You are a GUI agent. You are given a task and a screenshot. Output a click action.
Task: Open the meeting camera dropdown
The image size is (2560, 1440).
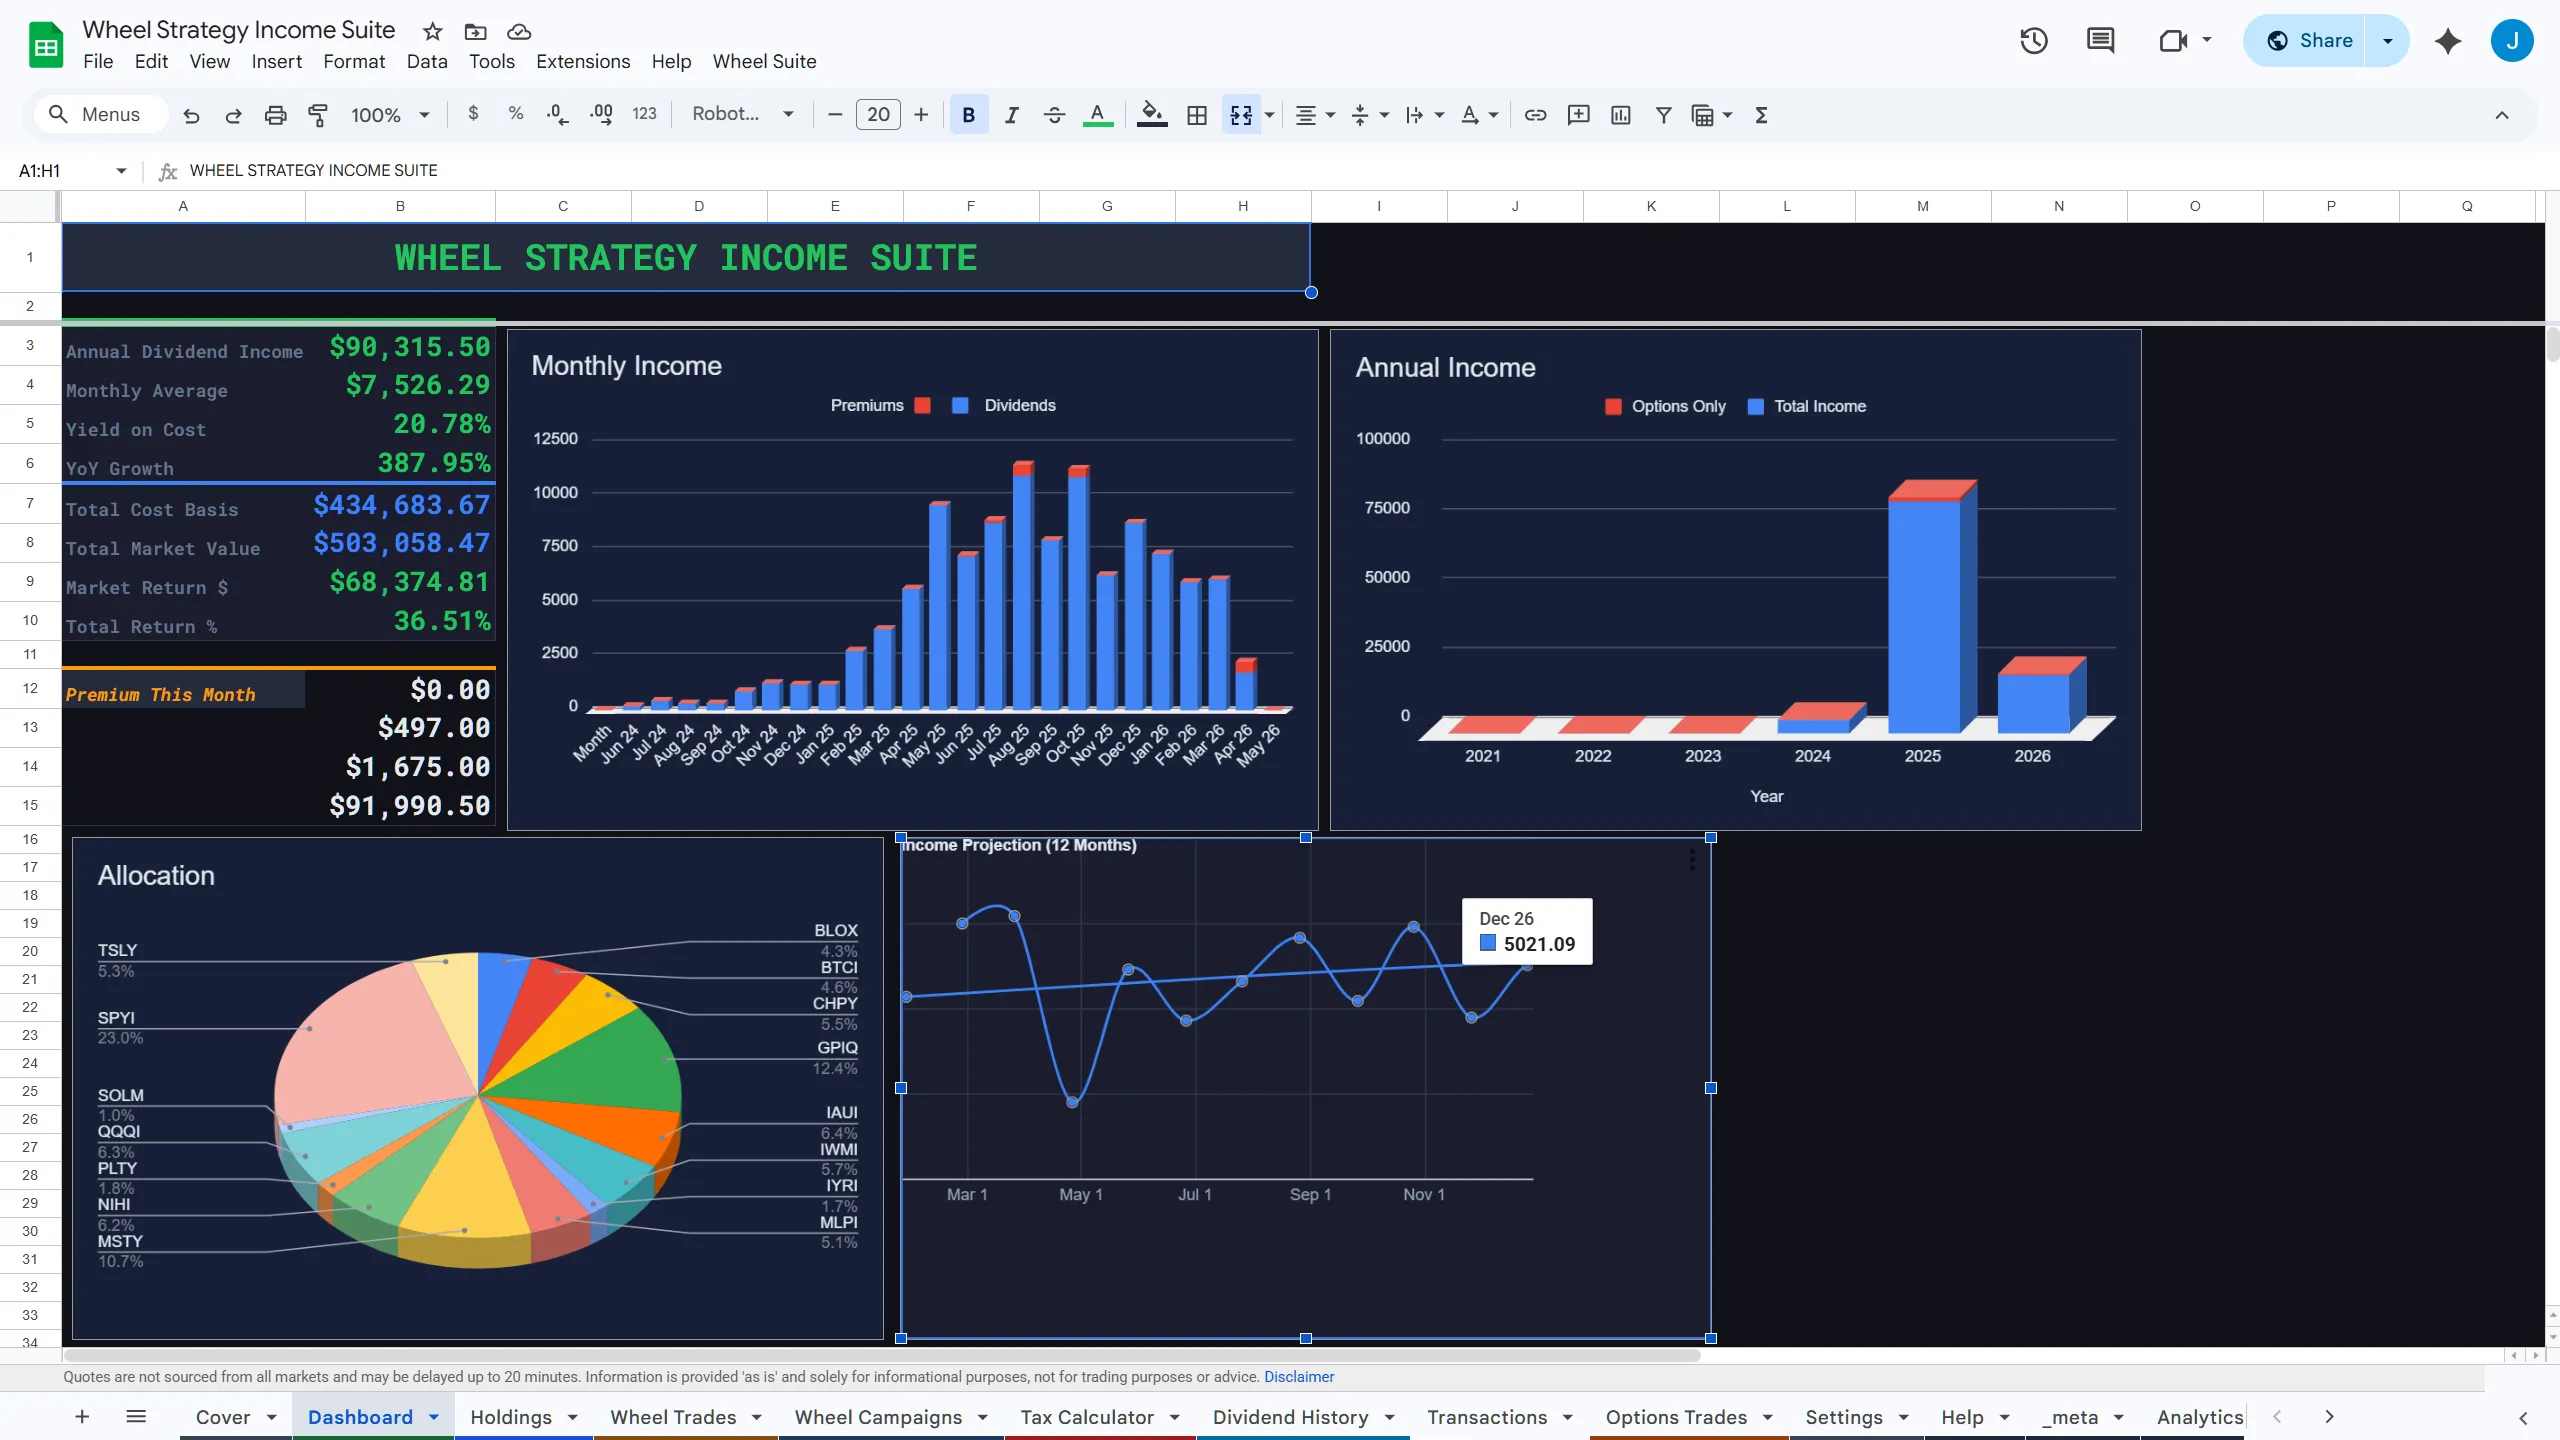pos(2206,41)
